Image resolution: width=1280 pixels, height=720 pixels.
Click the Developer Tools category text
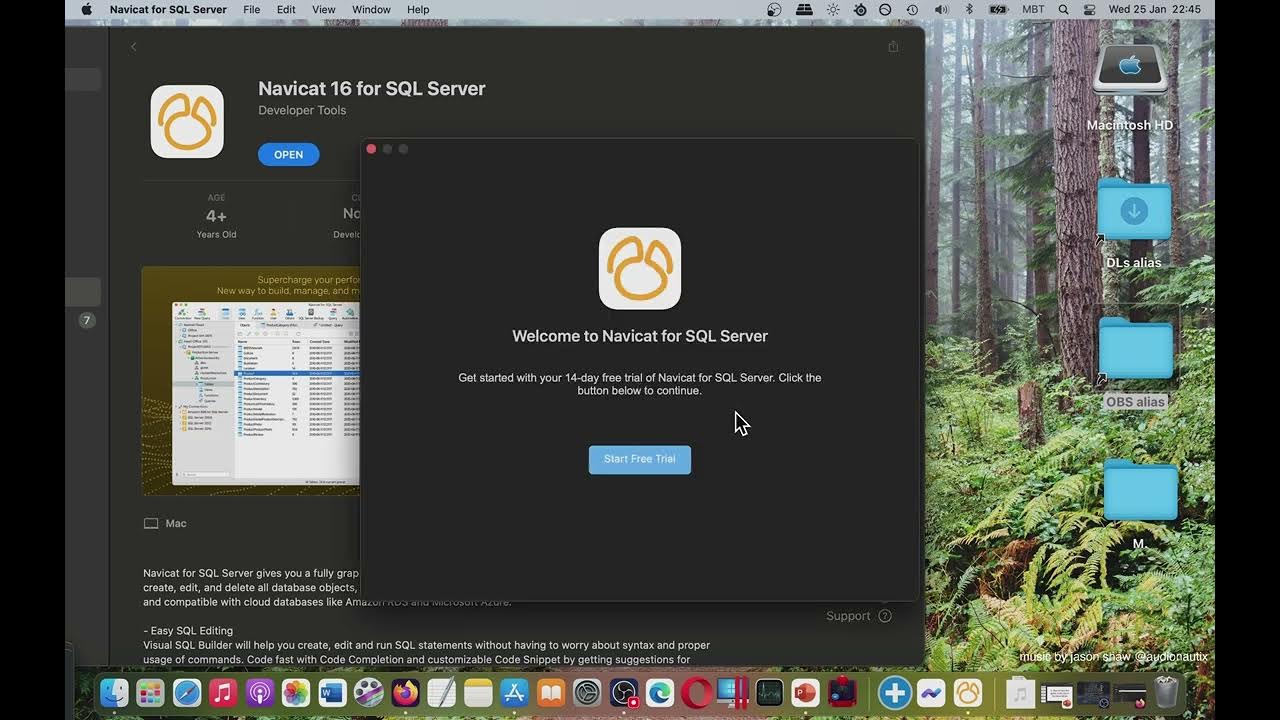(302, 110)
